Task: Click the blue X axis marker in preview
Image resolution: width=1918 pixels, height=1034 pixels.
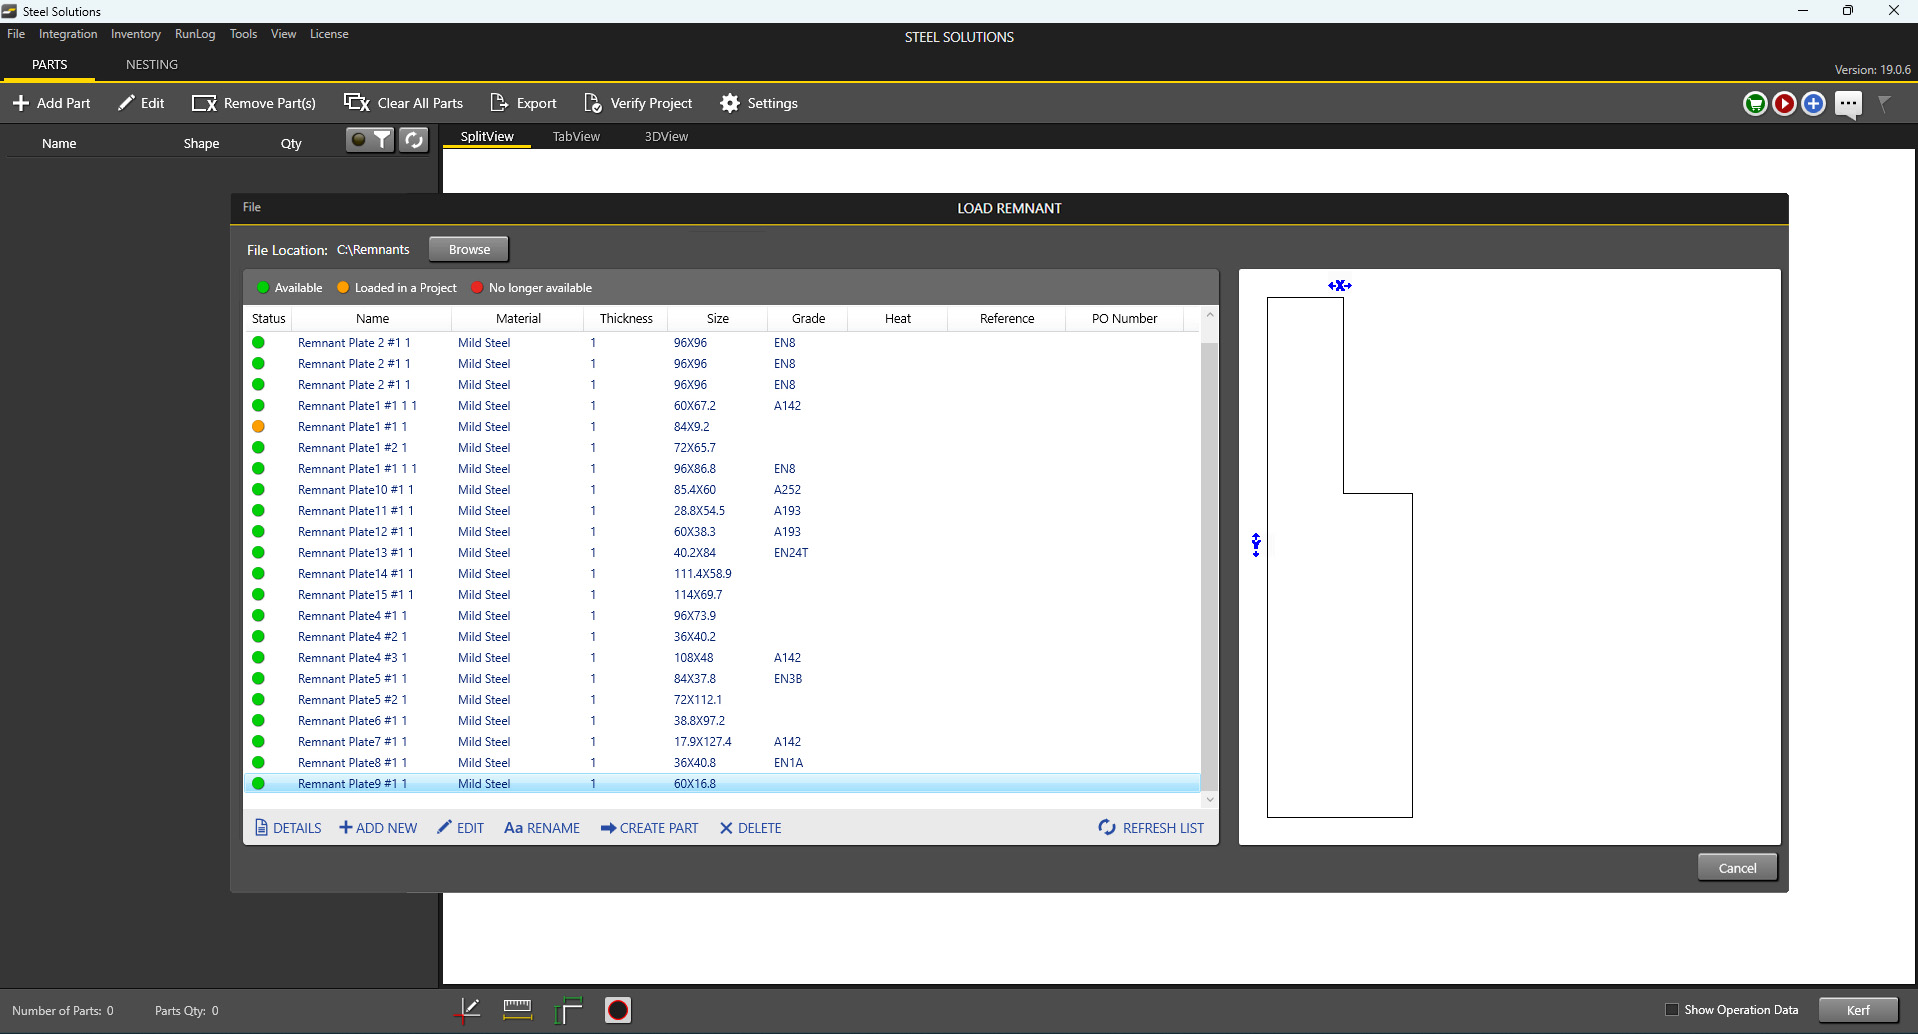Action: (x=1340, y=286)
